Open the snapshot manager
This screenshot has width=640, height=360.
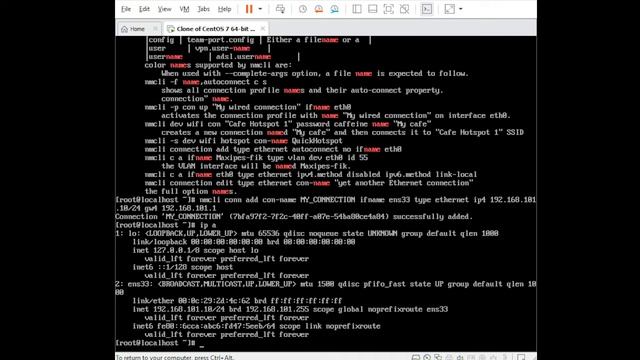[334, 9]
